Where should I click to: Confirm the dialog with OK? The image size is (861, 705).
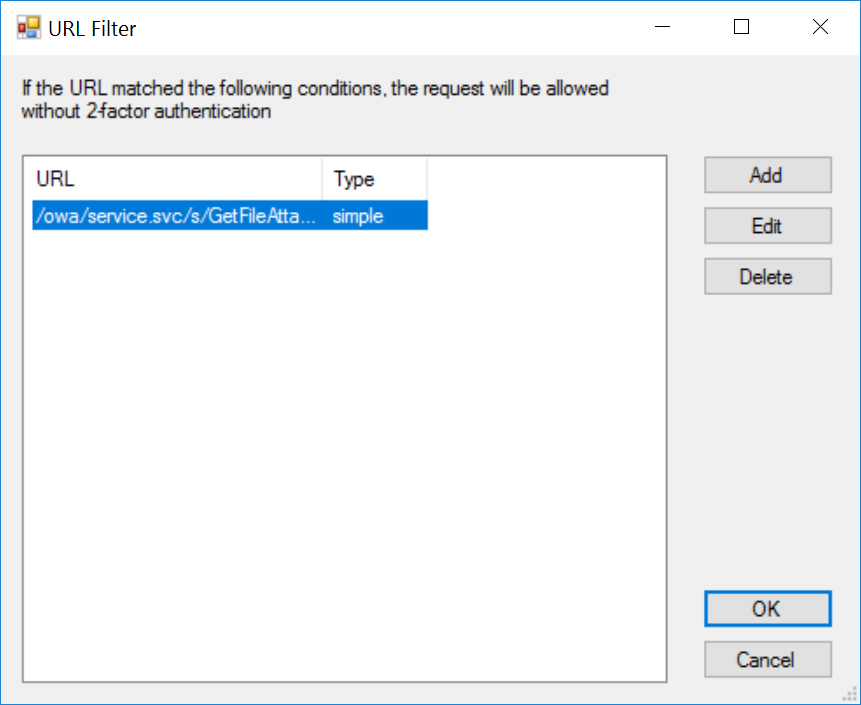click(767, 609)
